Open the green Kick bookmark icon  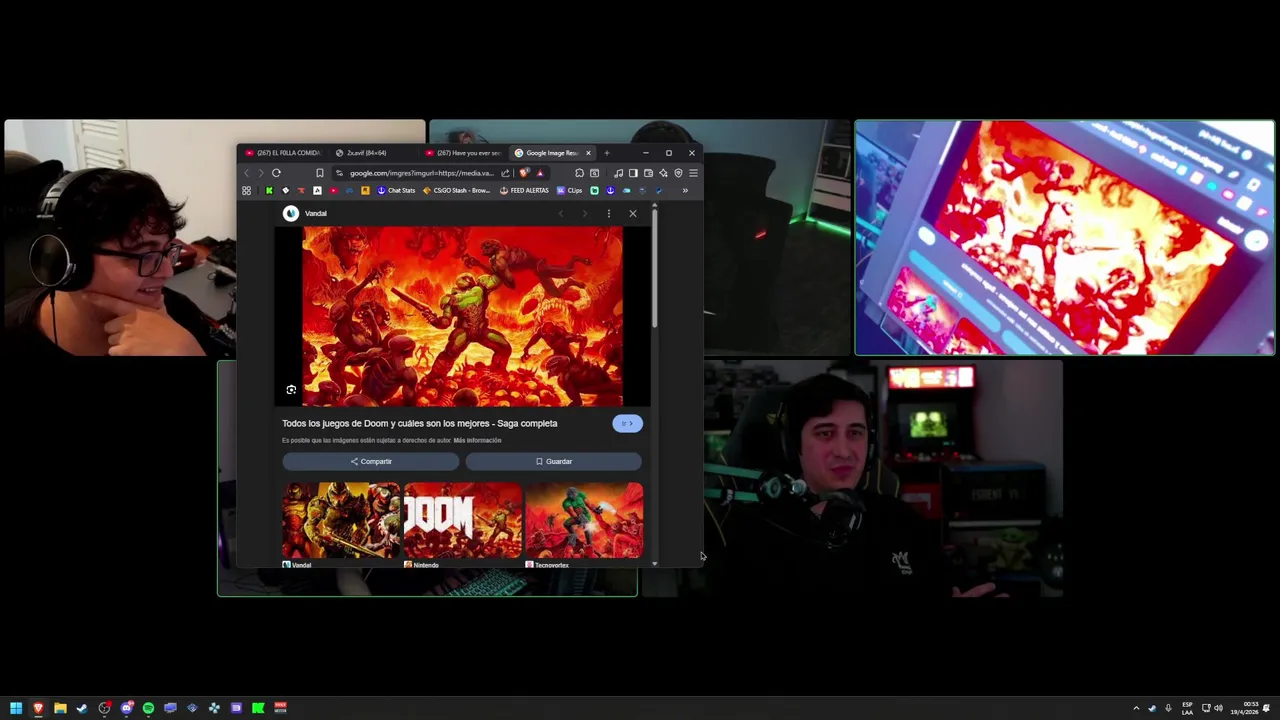[x=269, y=190]
